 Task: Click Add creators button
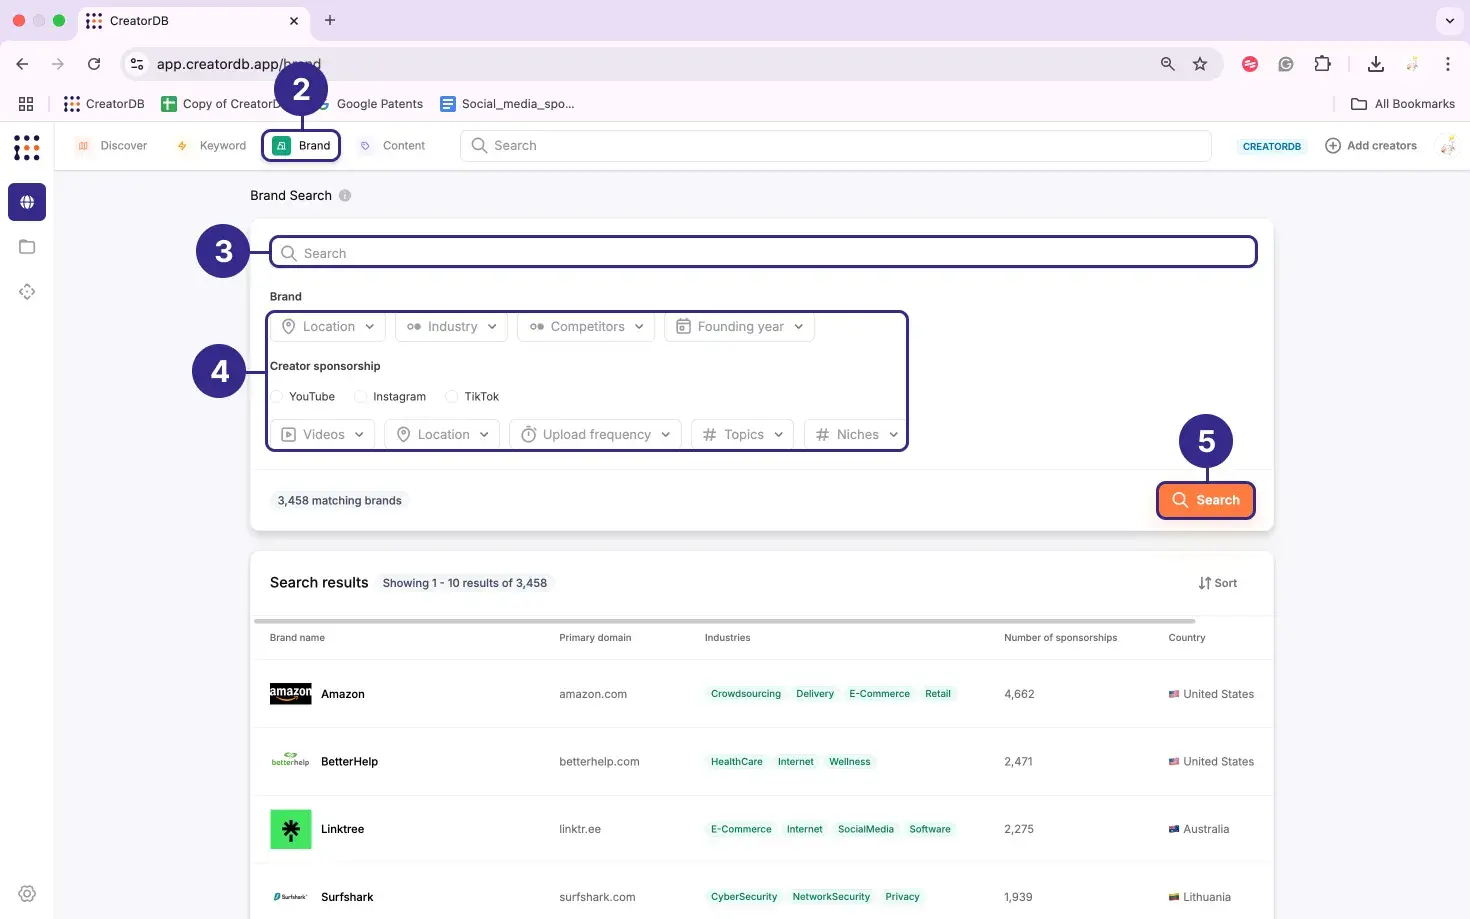coord(1370,146)
